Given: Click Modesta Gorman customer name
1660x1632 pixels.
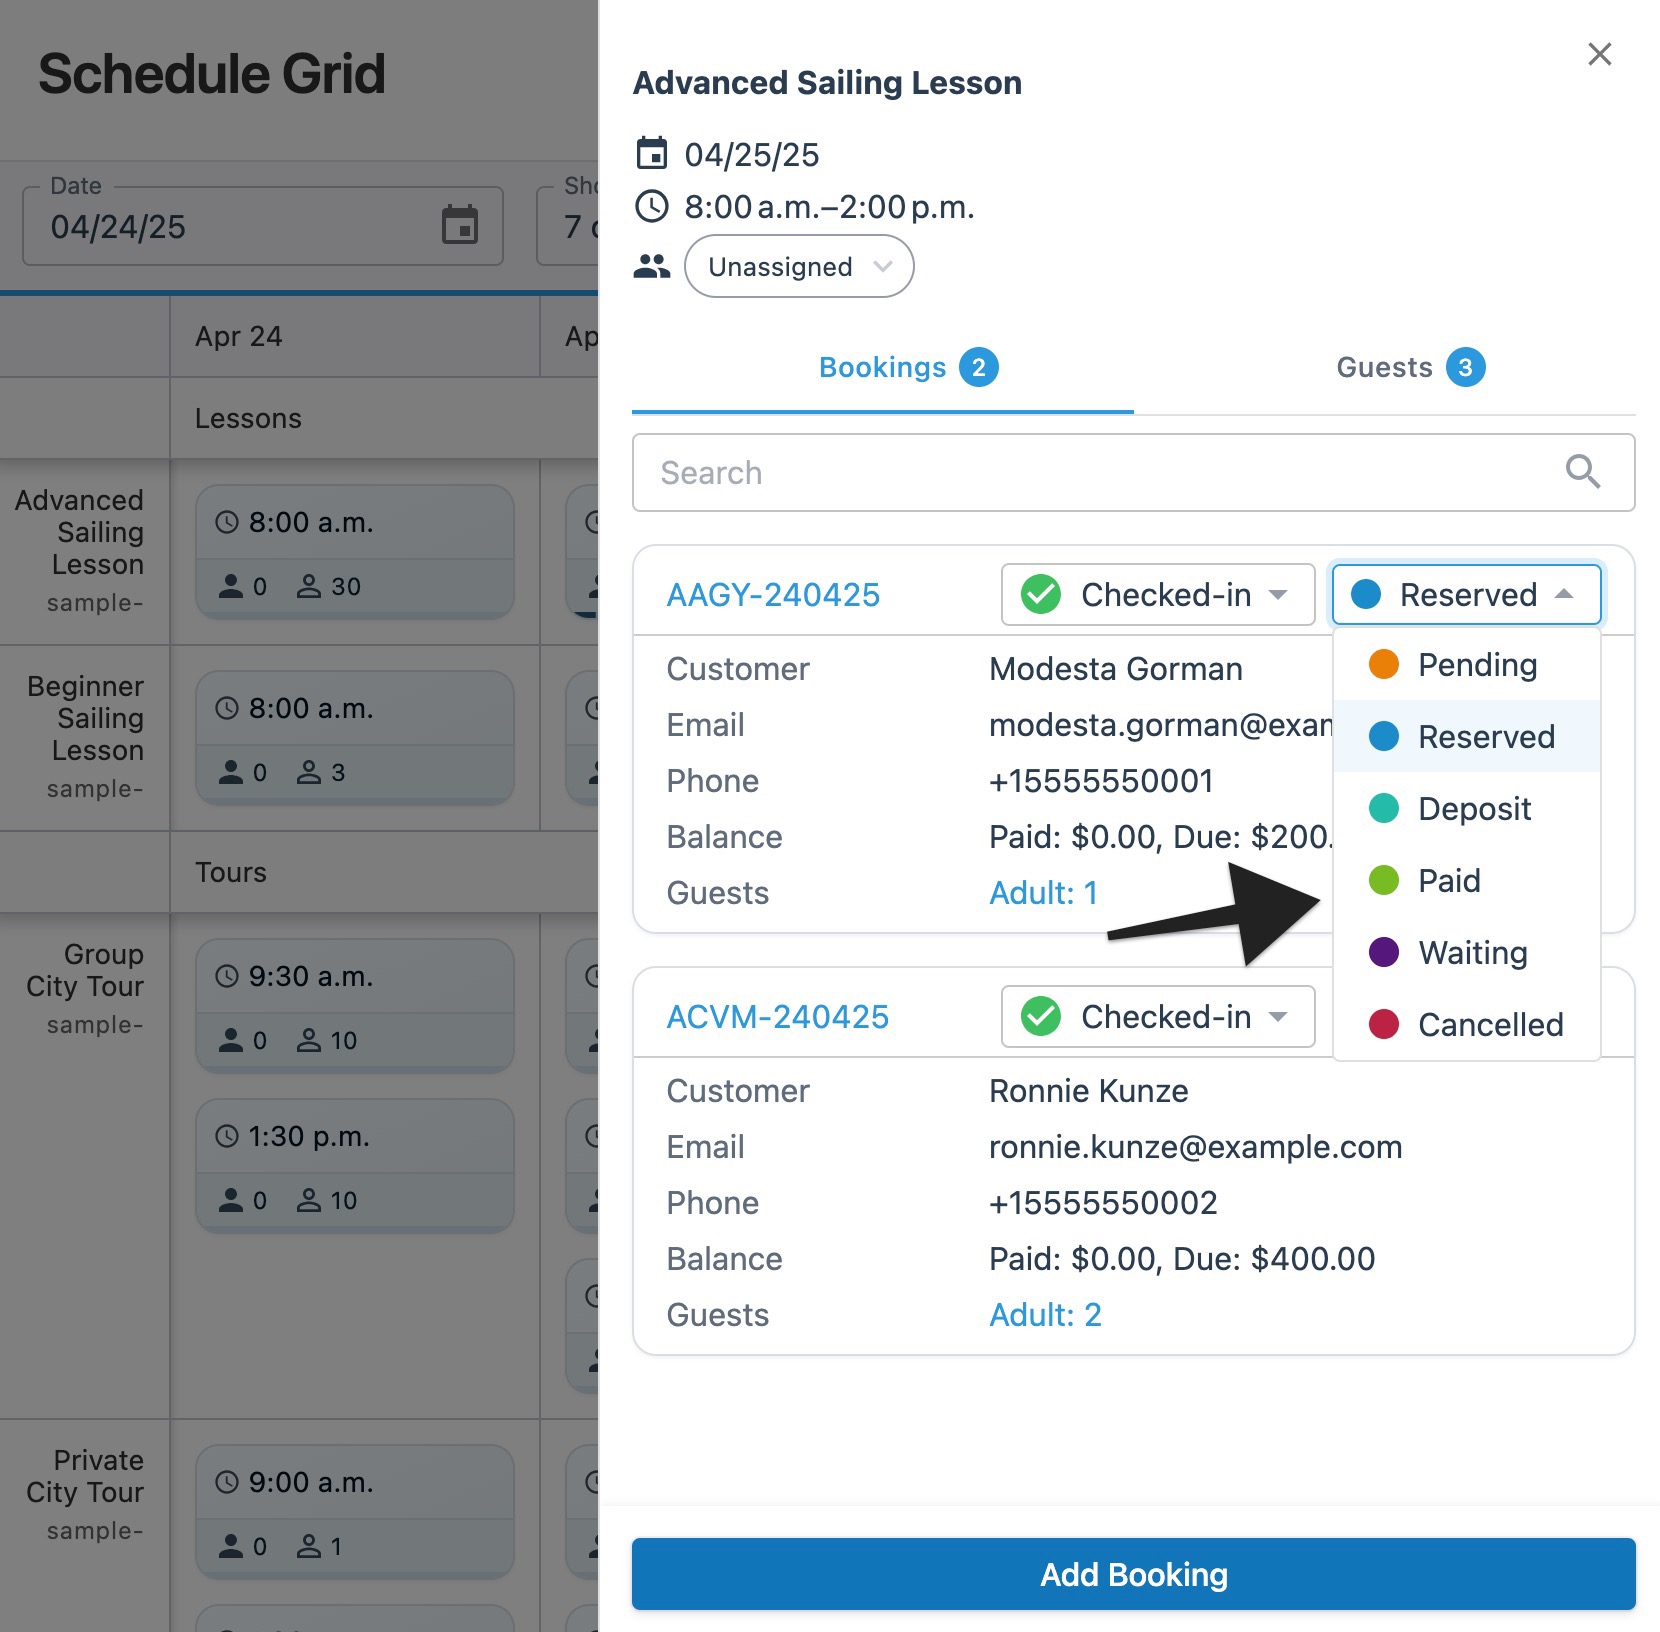Looking at the screenshot, I should coord(1116,669).
